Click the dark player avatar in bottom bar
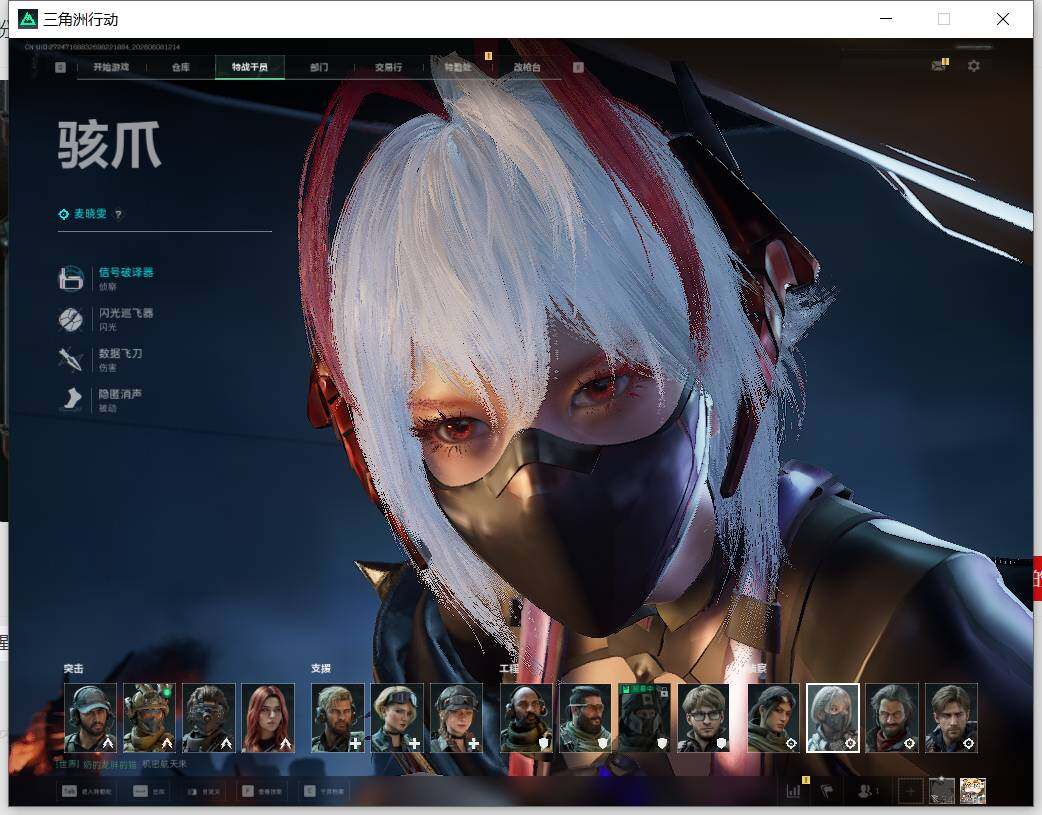The width and height of the screenshot is (1042, 815). tap(942, 791)
